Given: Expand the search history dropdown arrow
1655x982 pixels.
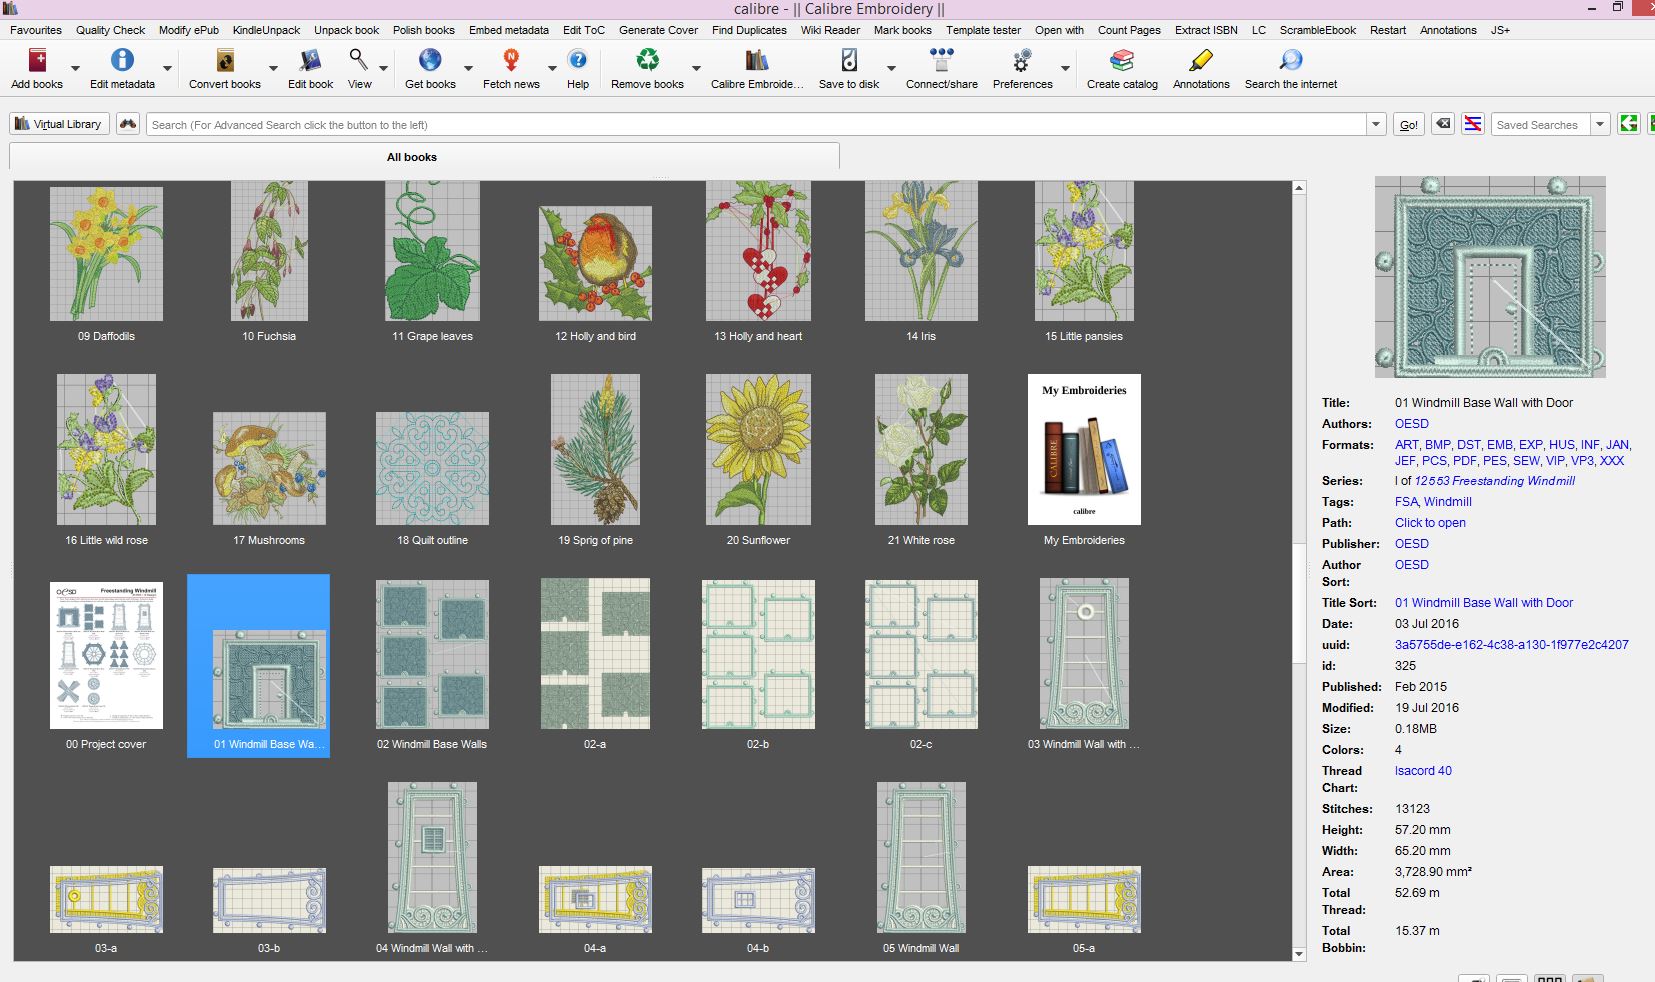Looking at the screenshot, I should [x=1376, y=125].
